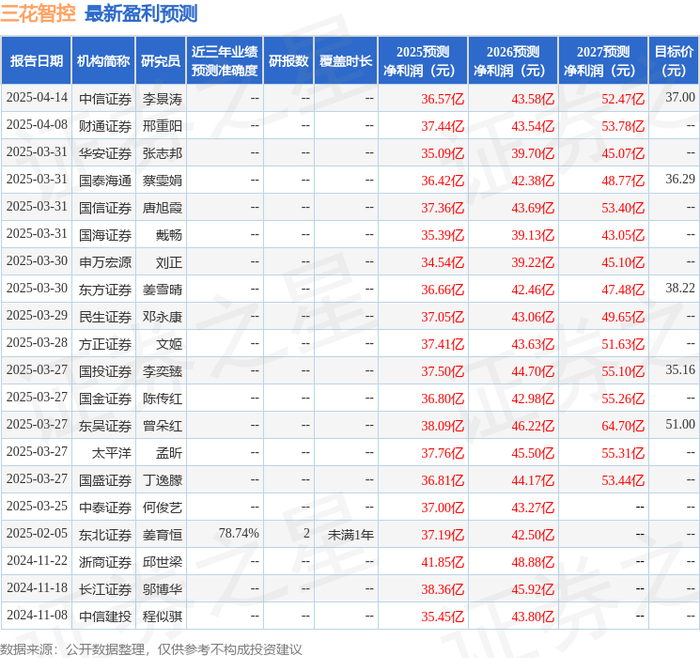Click 43.80亿 in 中信建投 row
This screenshot has width=700, height=658.
[533, 617]
